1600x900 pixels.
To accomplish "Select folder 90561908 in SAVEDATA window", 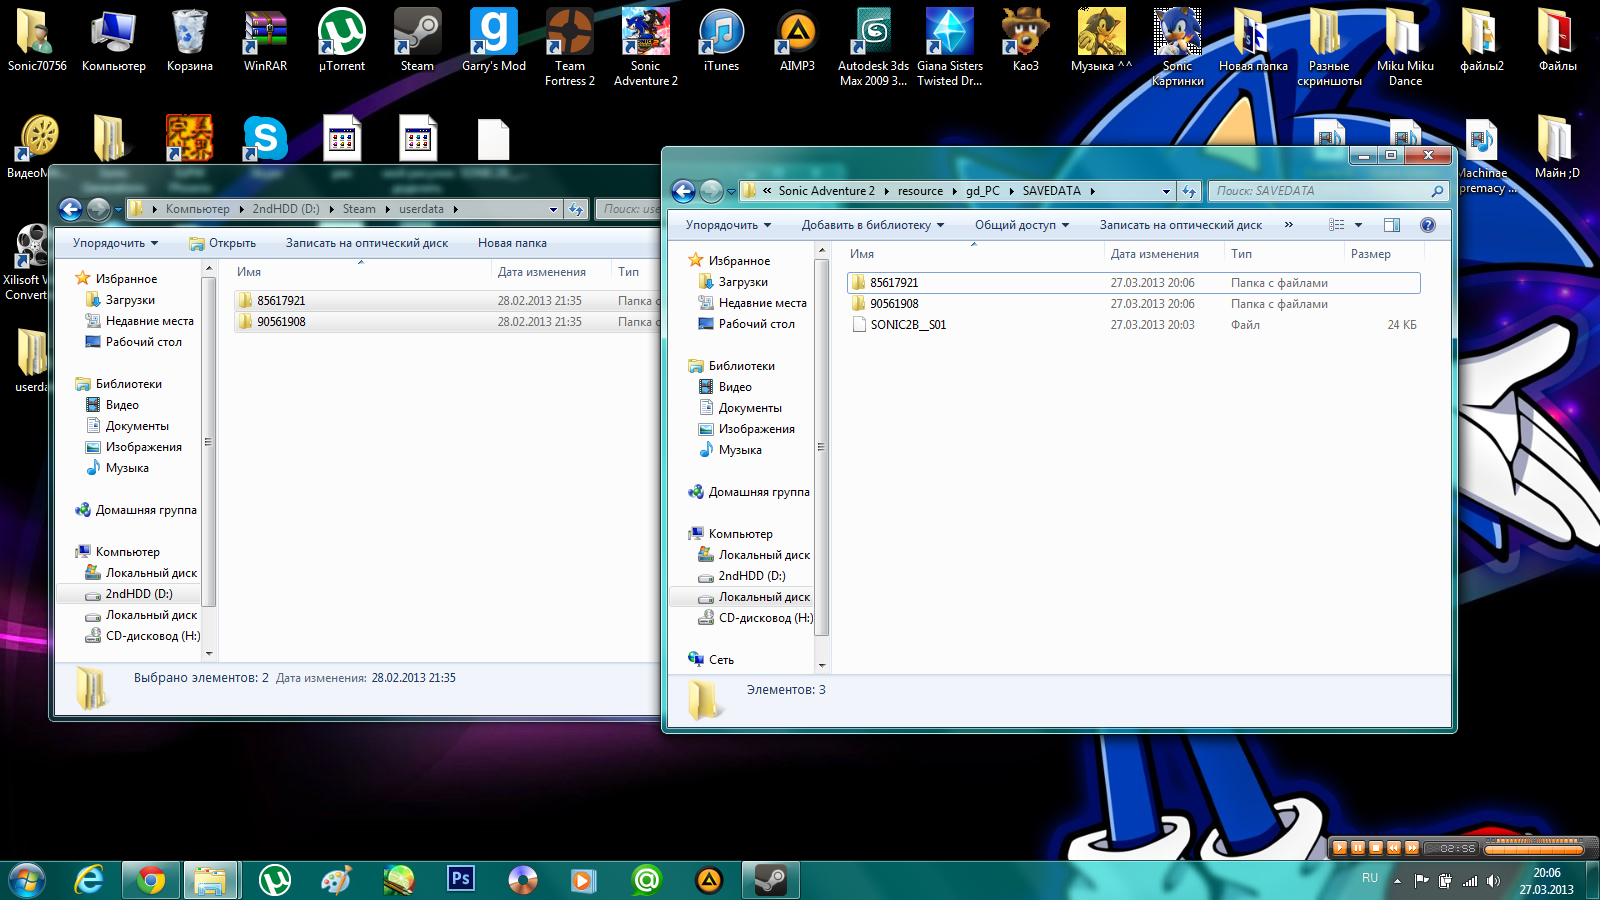I will click(1133, 304).
